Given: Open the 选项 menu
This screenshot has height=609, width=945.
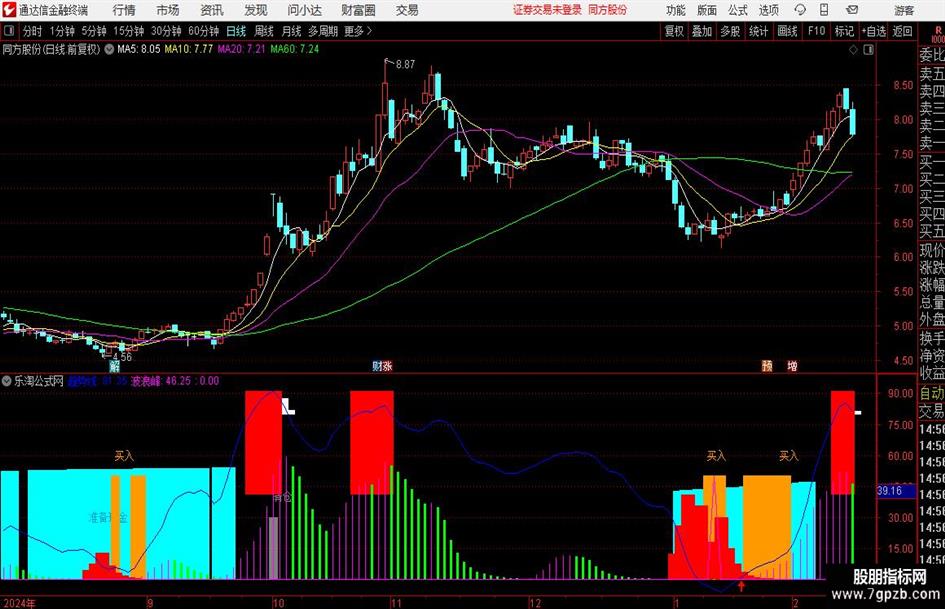Looking at the screenshot, I should click(768, 10).
